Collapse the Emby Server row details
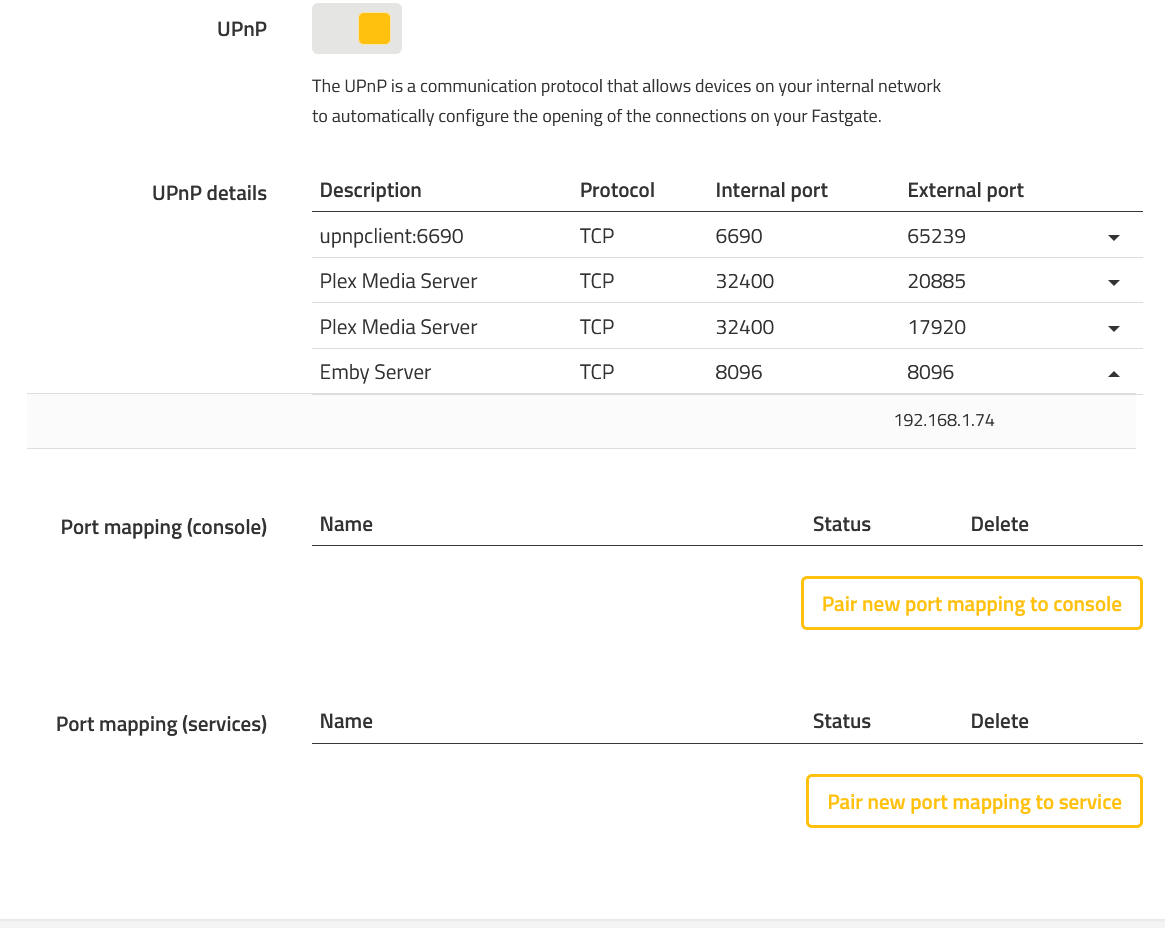The image size is (1165, 928). coord(1113,373)
